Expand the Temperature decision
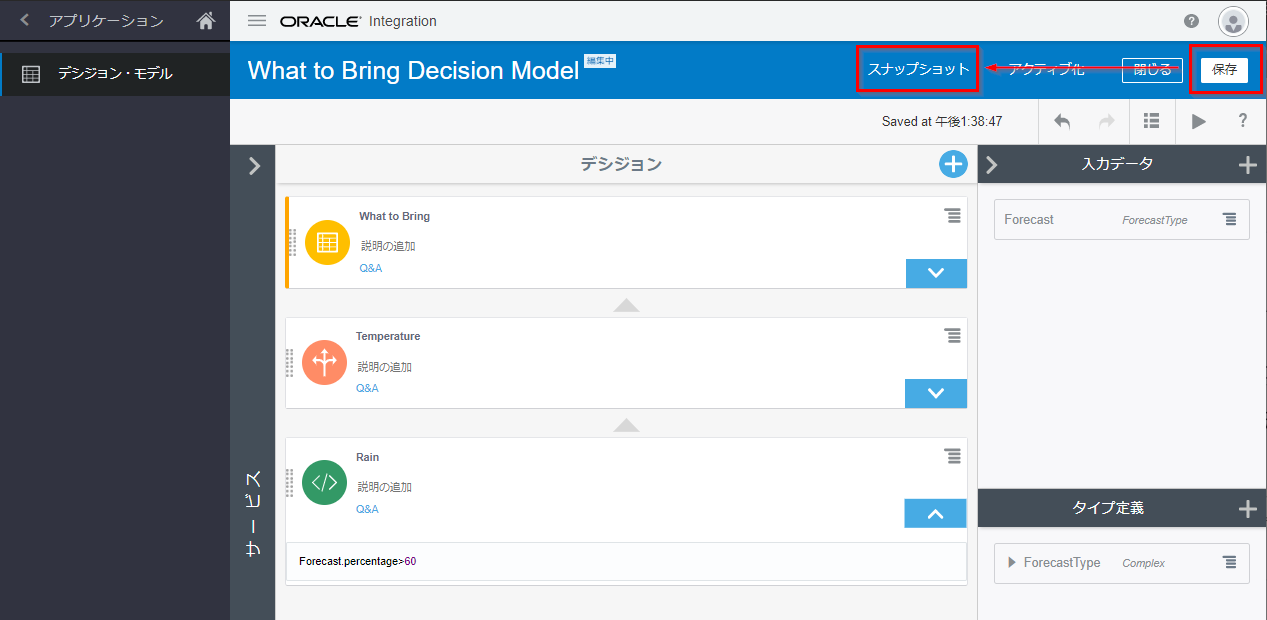The image size is (1267, 620). point(936,393)
